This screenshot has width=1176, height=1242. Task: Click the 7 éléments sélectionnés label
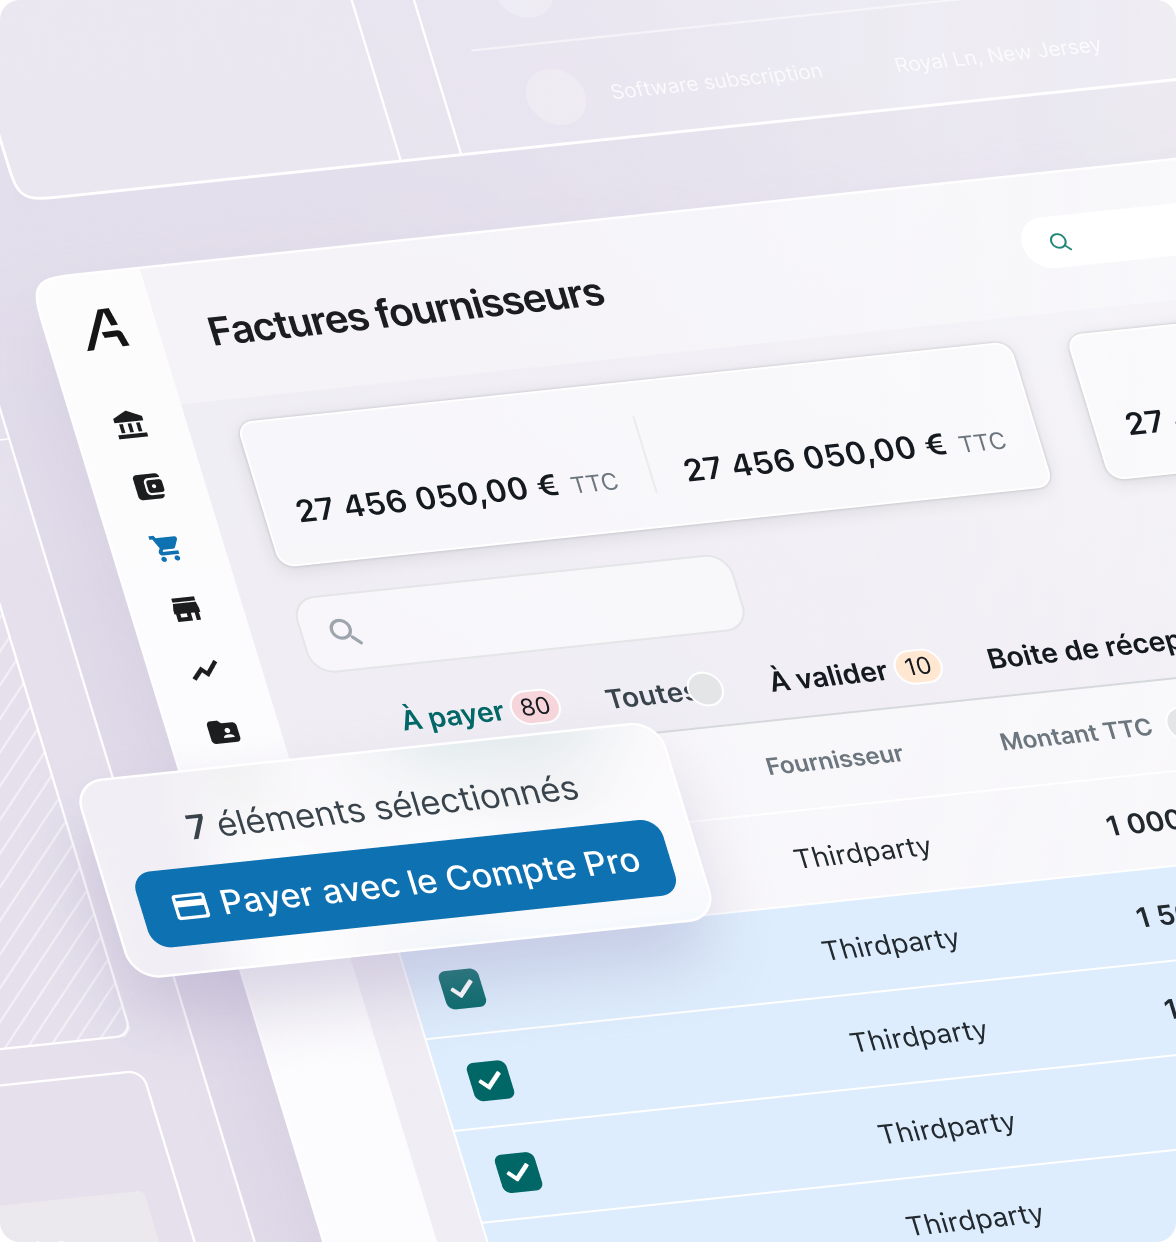[381, 808]
